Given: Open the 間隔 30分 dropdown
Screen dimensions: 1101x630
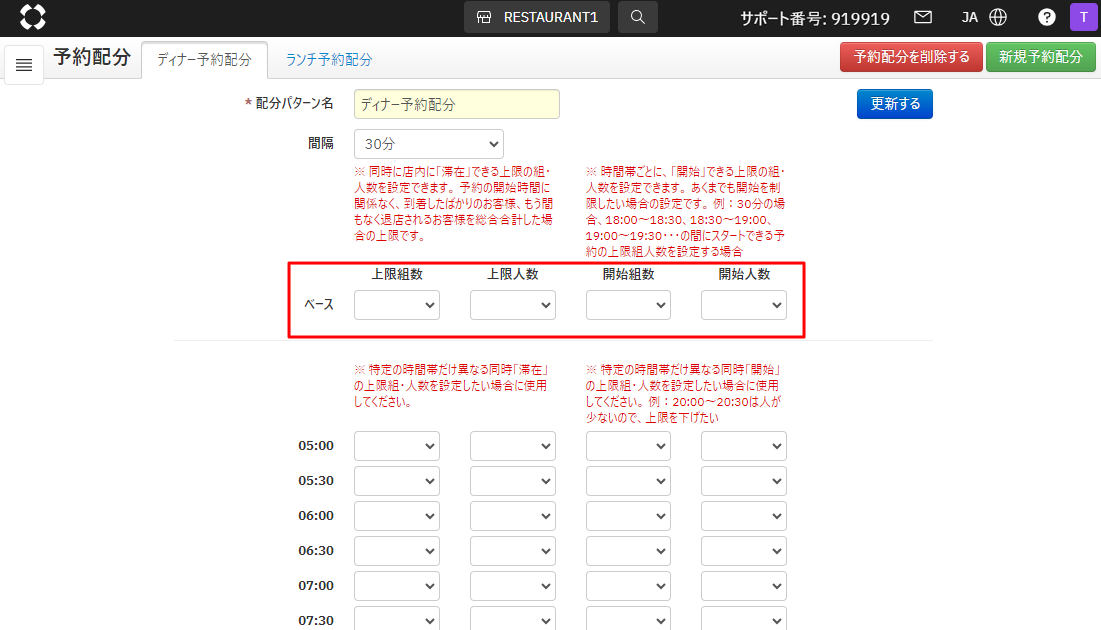Looking at the screenshot, I should pyautogui.click(x=429, y=144).
